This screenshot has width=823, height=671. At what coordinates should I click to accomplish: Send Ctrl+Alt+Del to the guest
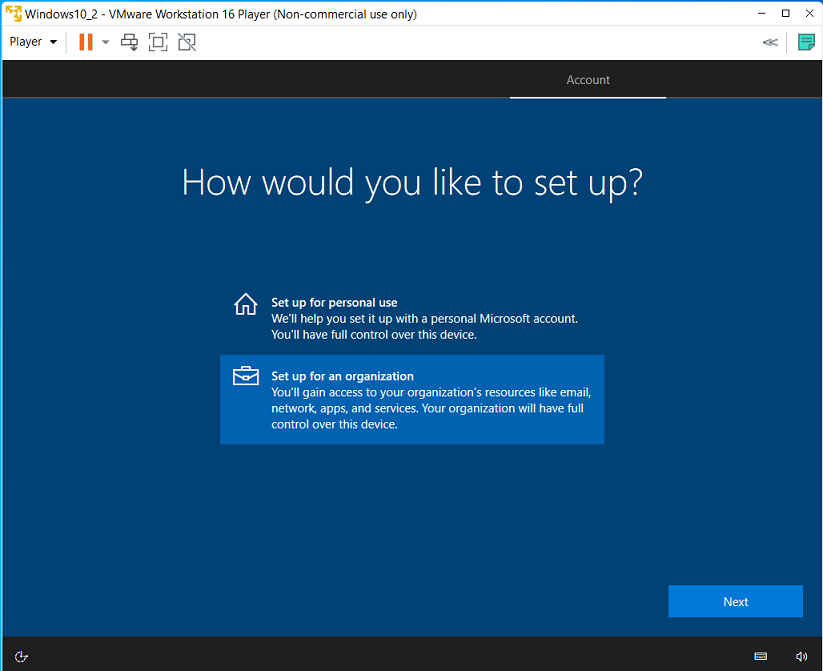point(129,42)
